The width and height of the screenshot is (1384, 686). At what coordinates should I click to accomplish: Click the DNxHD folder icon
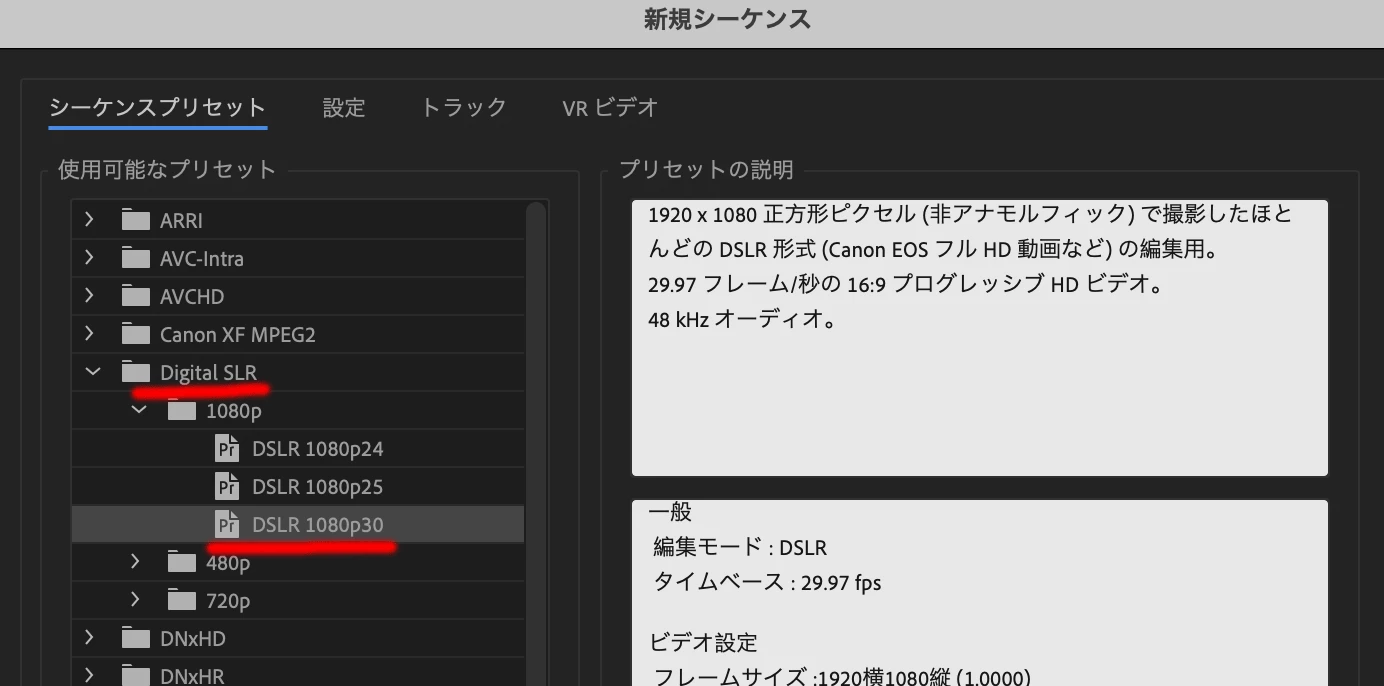tap(135, 638)
